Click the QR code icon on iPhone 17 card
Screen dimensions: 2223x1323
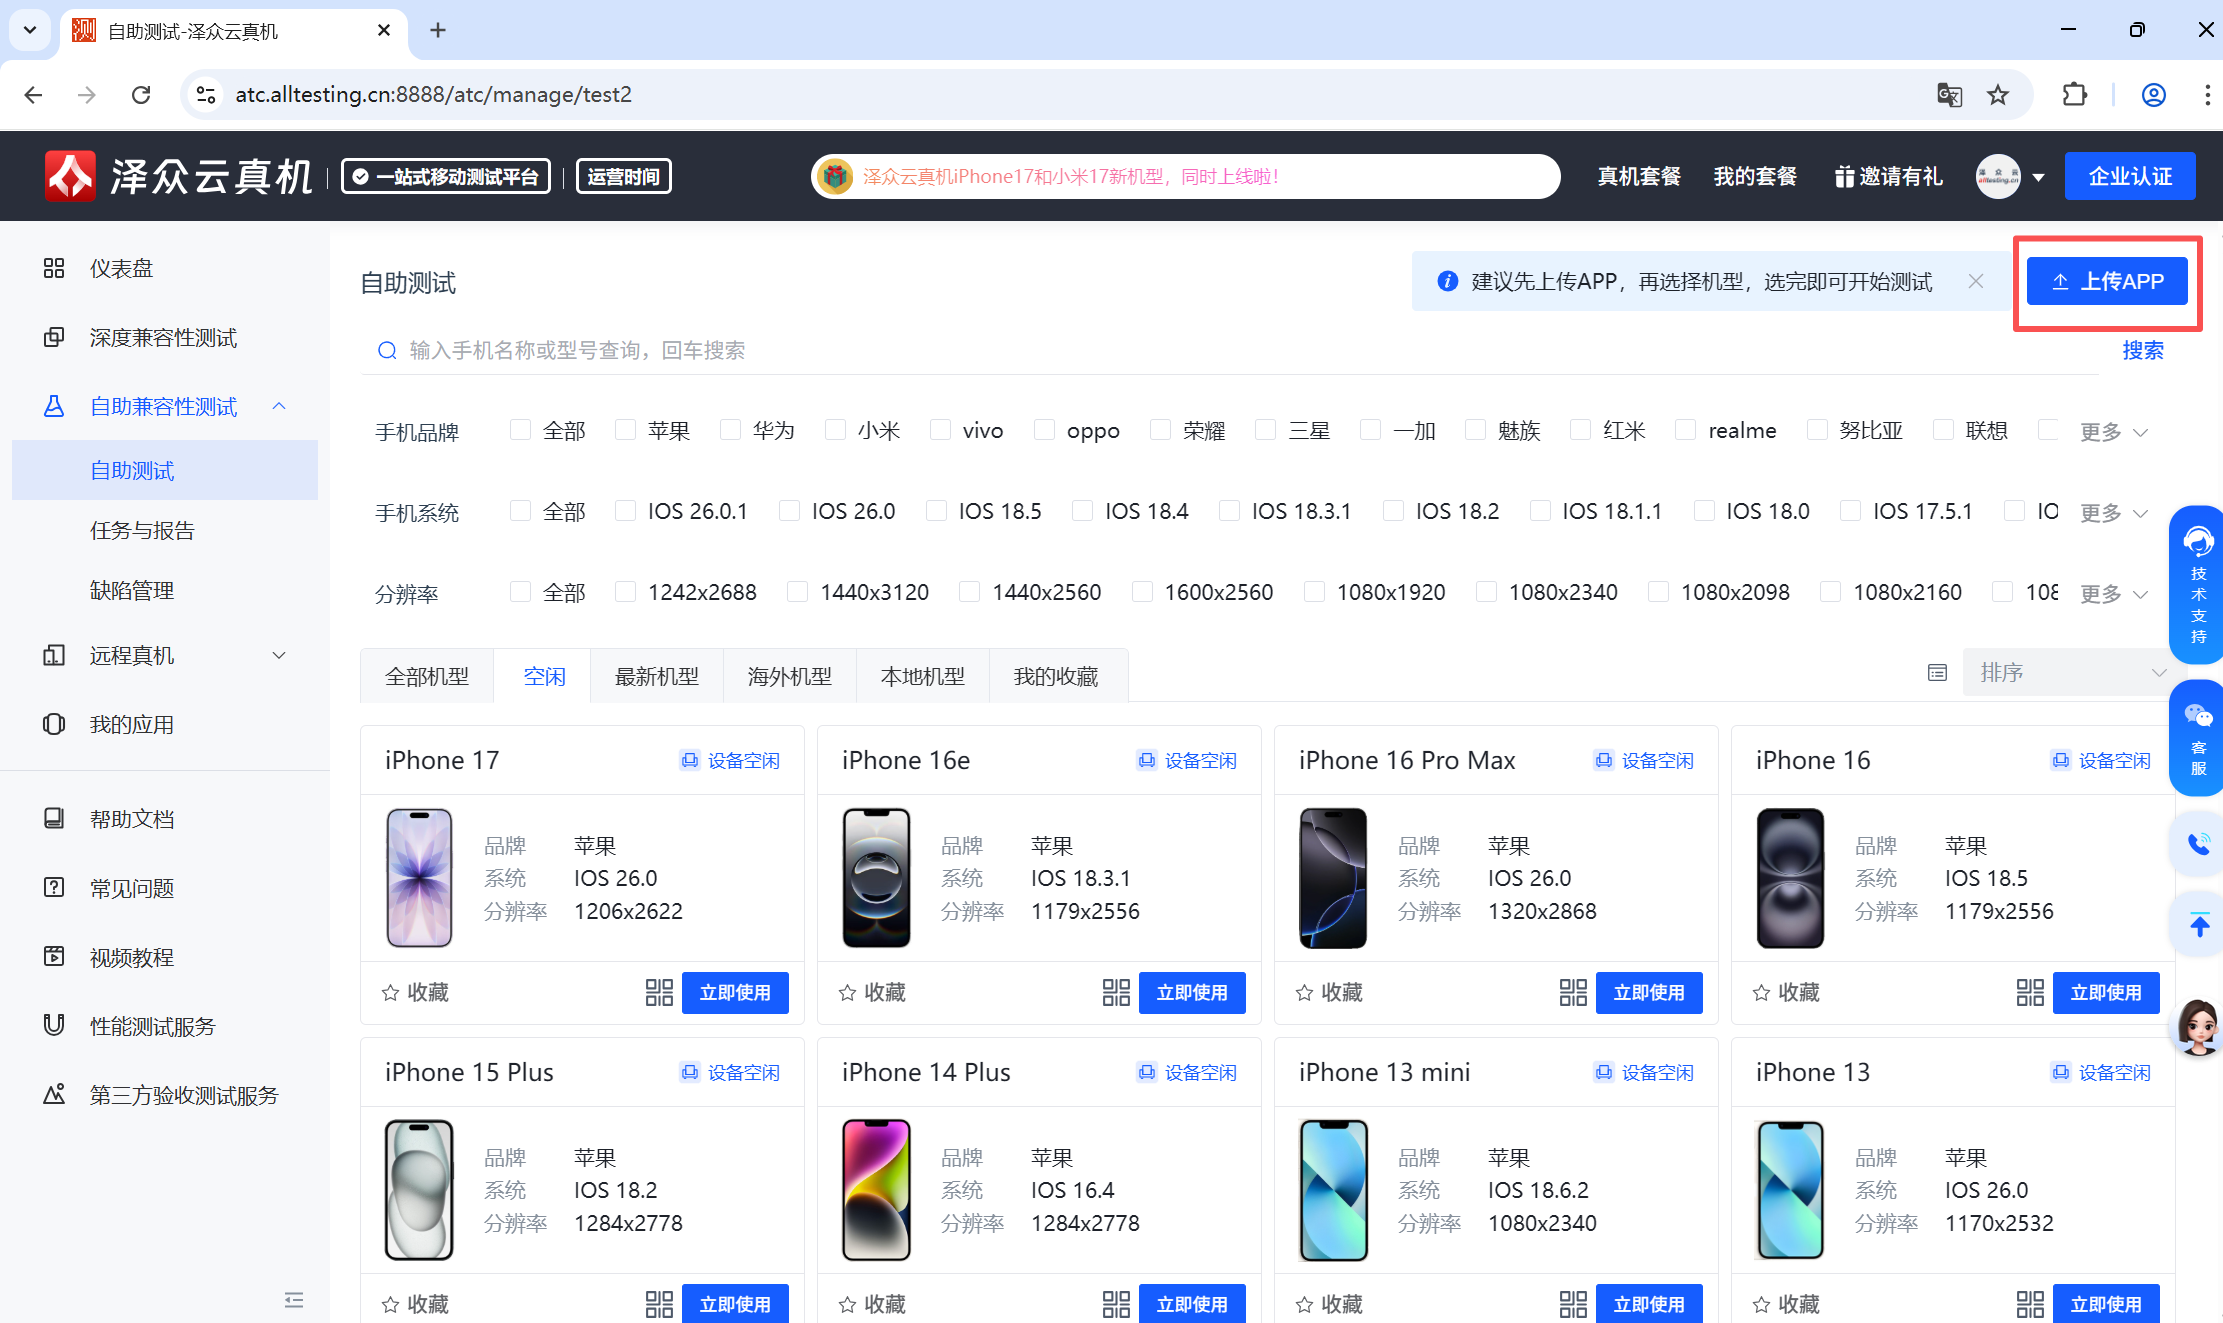[x=659, y=992]
